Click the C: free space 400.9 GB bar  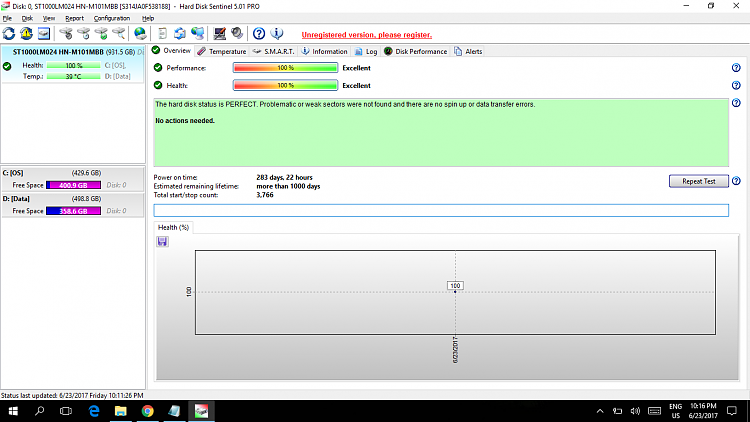tap(73, 185)
